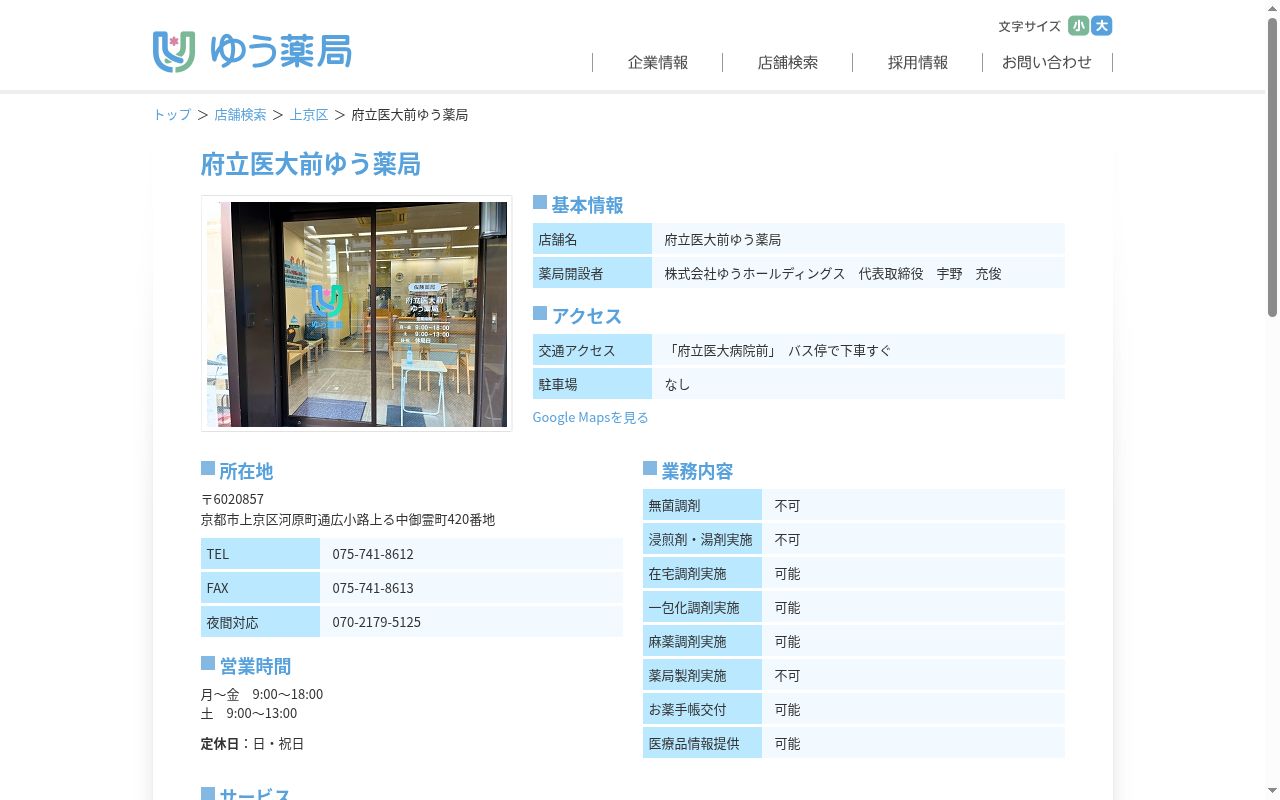Open the お問い合わせ menu

coord(1047,62)
